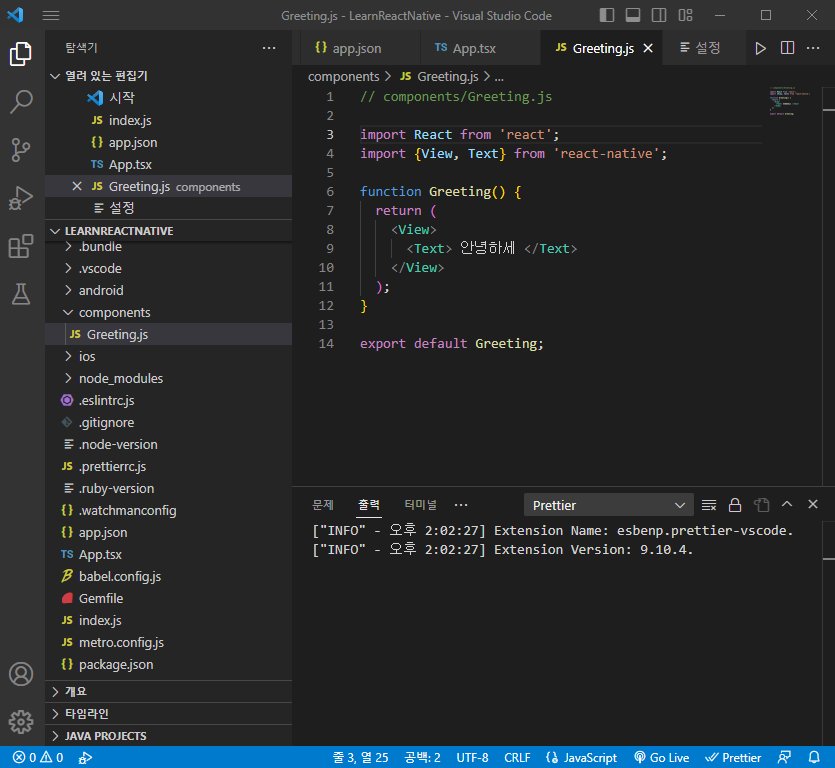Change the CRLF line ending setting

[517, 757]
